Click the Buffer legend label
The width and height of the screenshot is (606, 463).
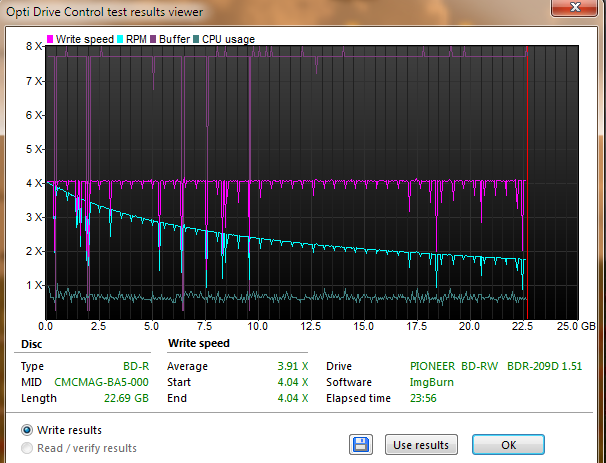174,39
